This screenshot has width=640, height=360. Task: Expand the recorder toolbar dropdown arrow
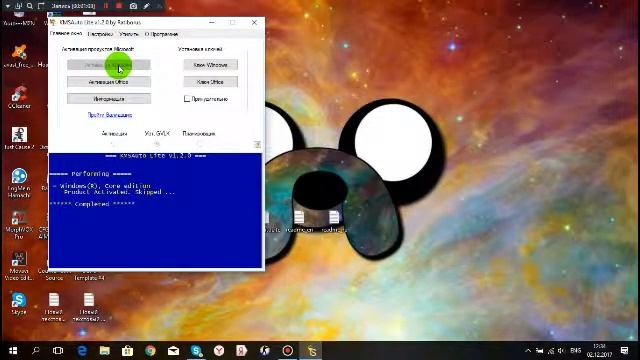pos(7,6)
